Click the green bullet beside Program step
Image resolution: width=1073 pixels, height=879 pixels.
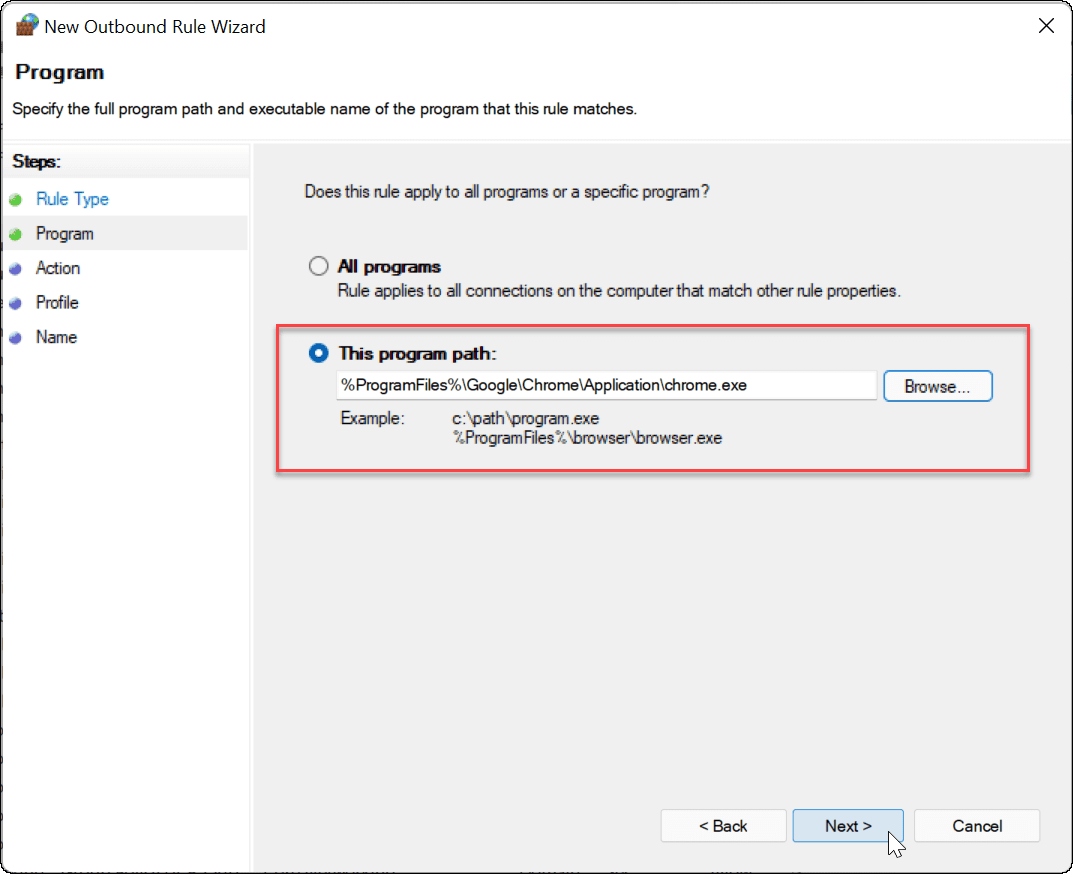15,234
